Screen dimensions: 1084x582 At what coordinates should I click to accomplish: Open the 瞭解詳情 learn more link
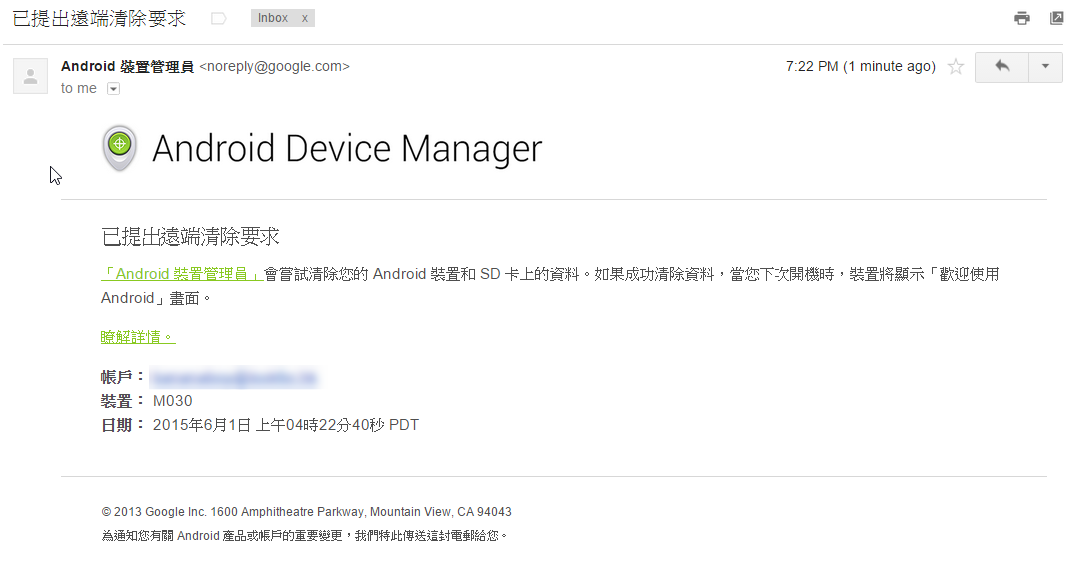coord(138,337)
